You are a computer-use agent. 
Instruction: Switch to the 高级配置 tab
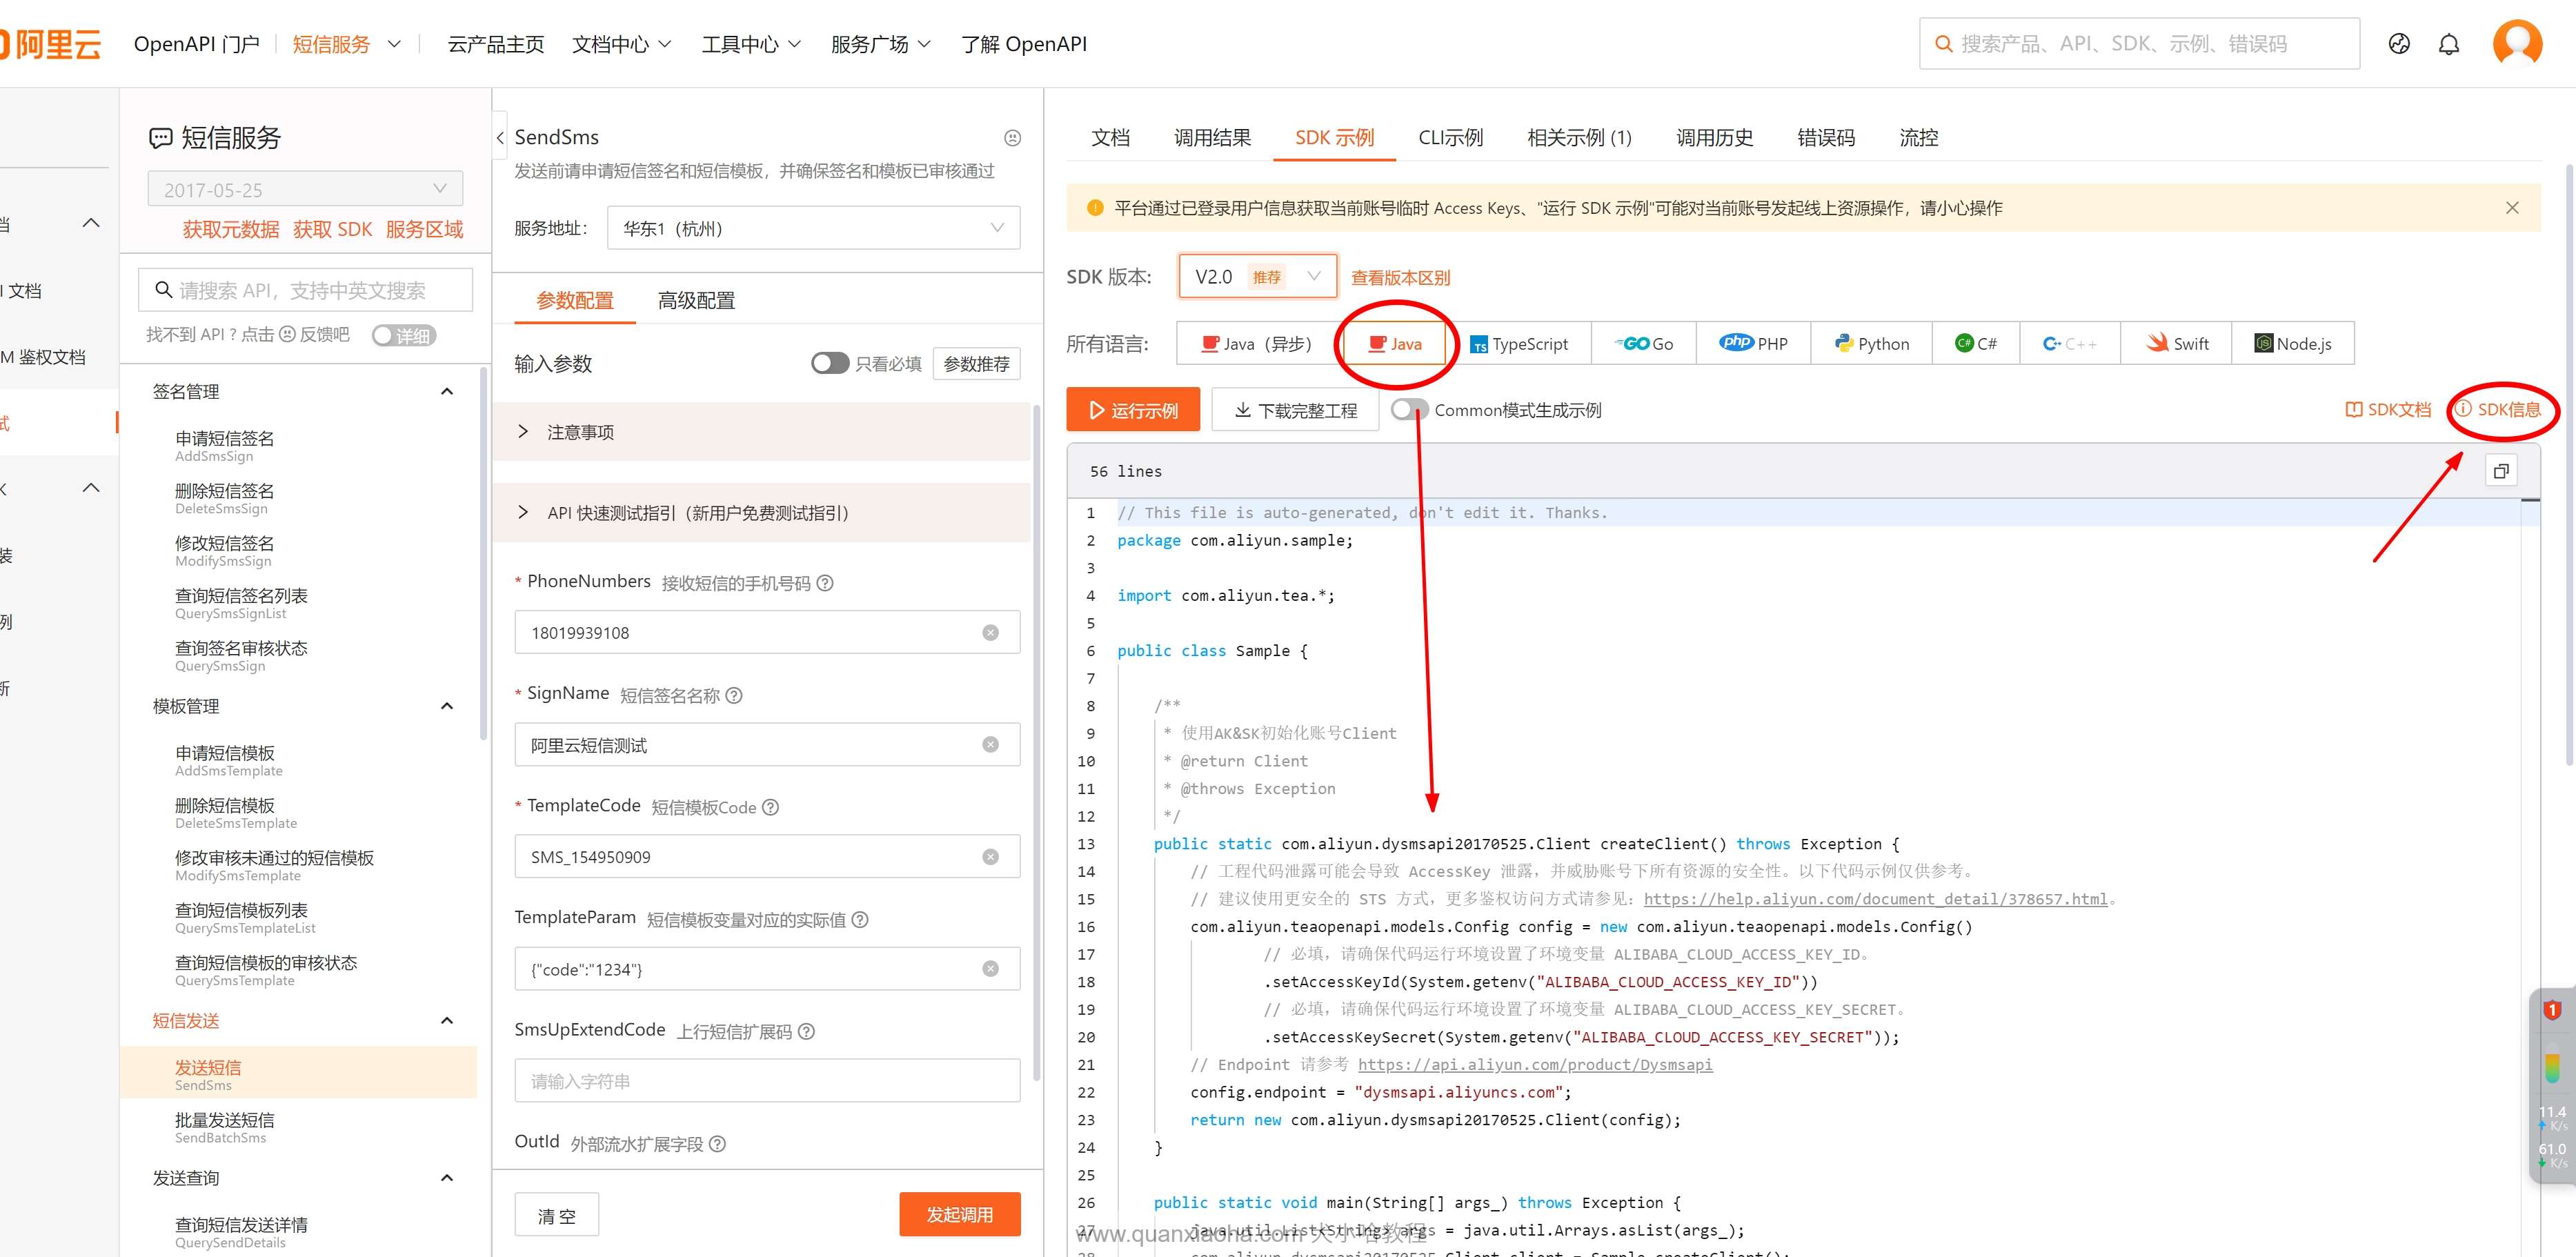tap(696, 300)
